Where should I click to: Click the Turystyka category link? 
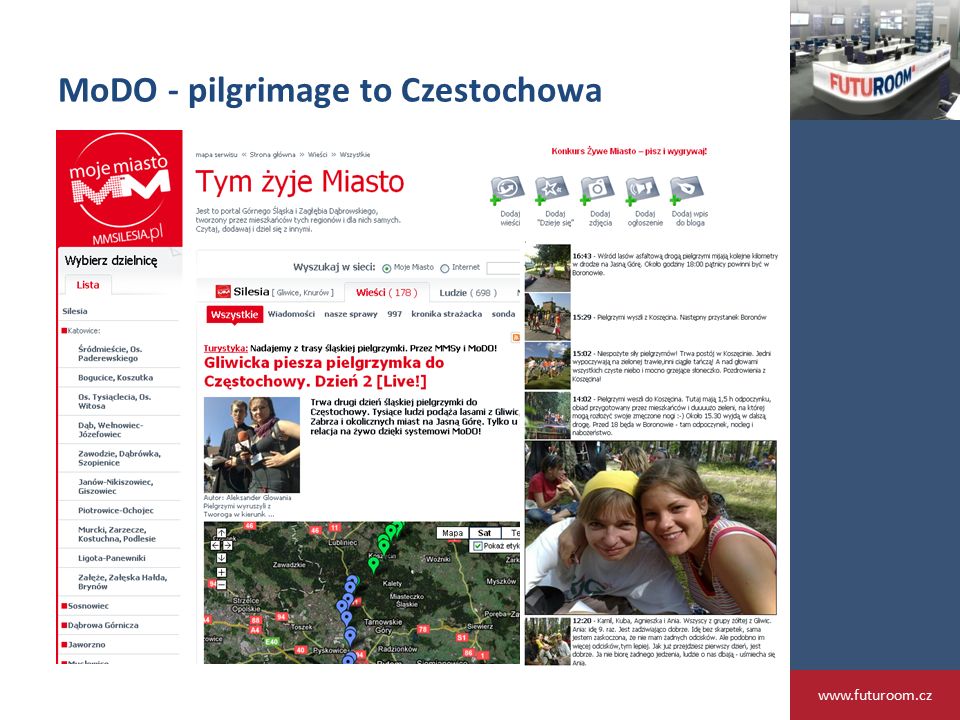(226, 348)
